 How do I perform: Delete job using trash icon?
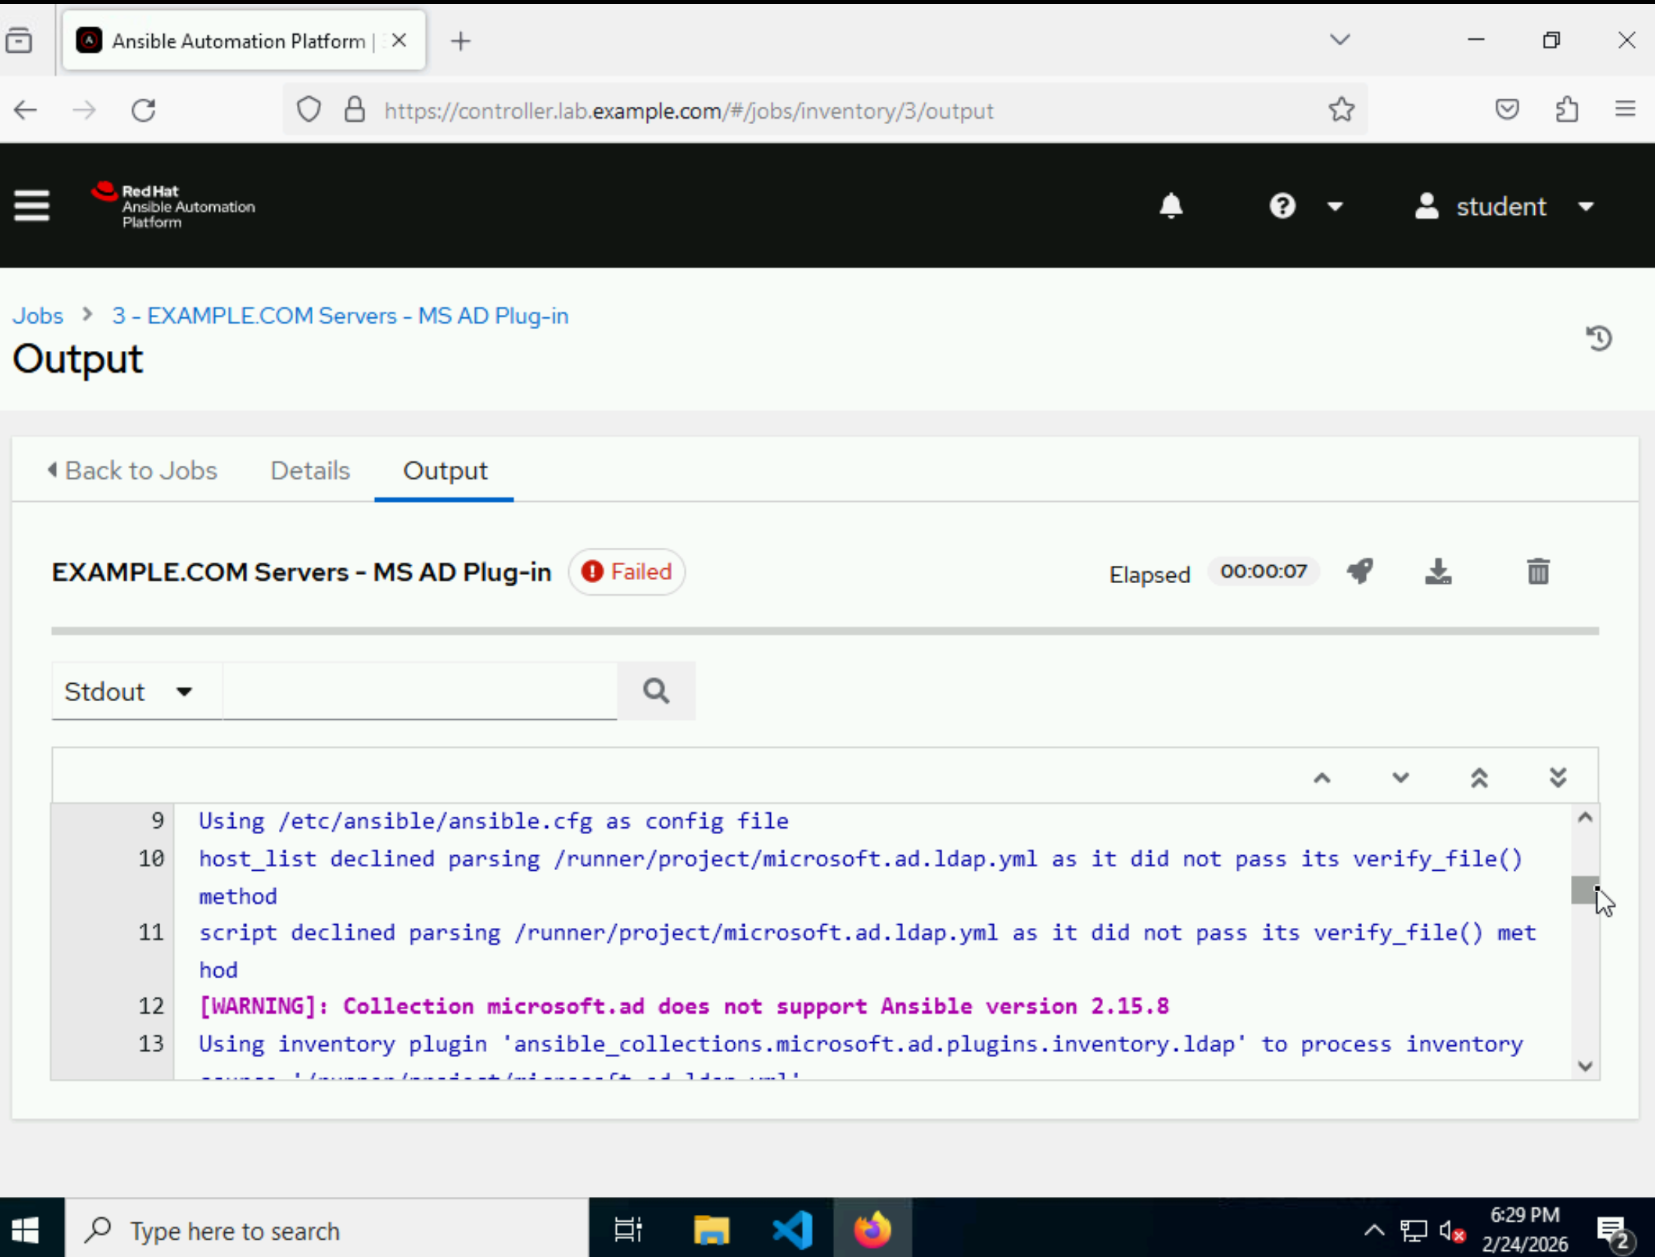(x=1538, y=572)
